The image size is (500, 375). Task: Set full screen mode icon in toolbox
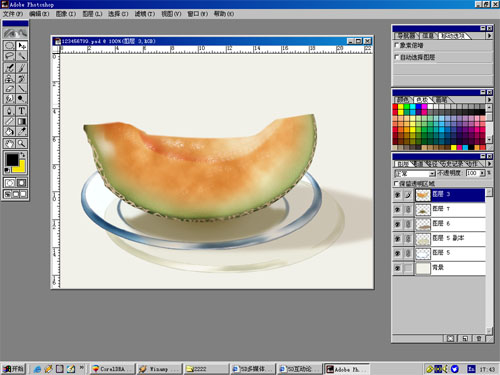point(23,194)
